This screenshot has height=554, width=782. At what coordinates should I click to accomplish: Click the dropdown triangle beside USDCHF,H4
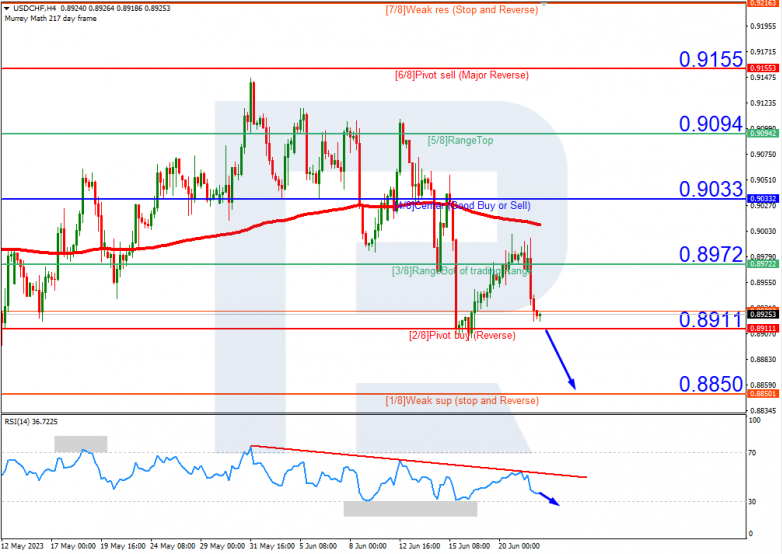point(6,8)
